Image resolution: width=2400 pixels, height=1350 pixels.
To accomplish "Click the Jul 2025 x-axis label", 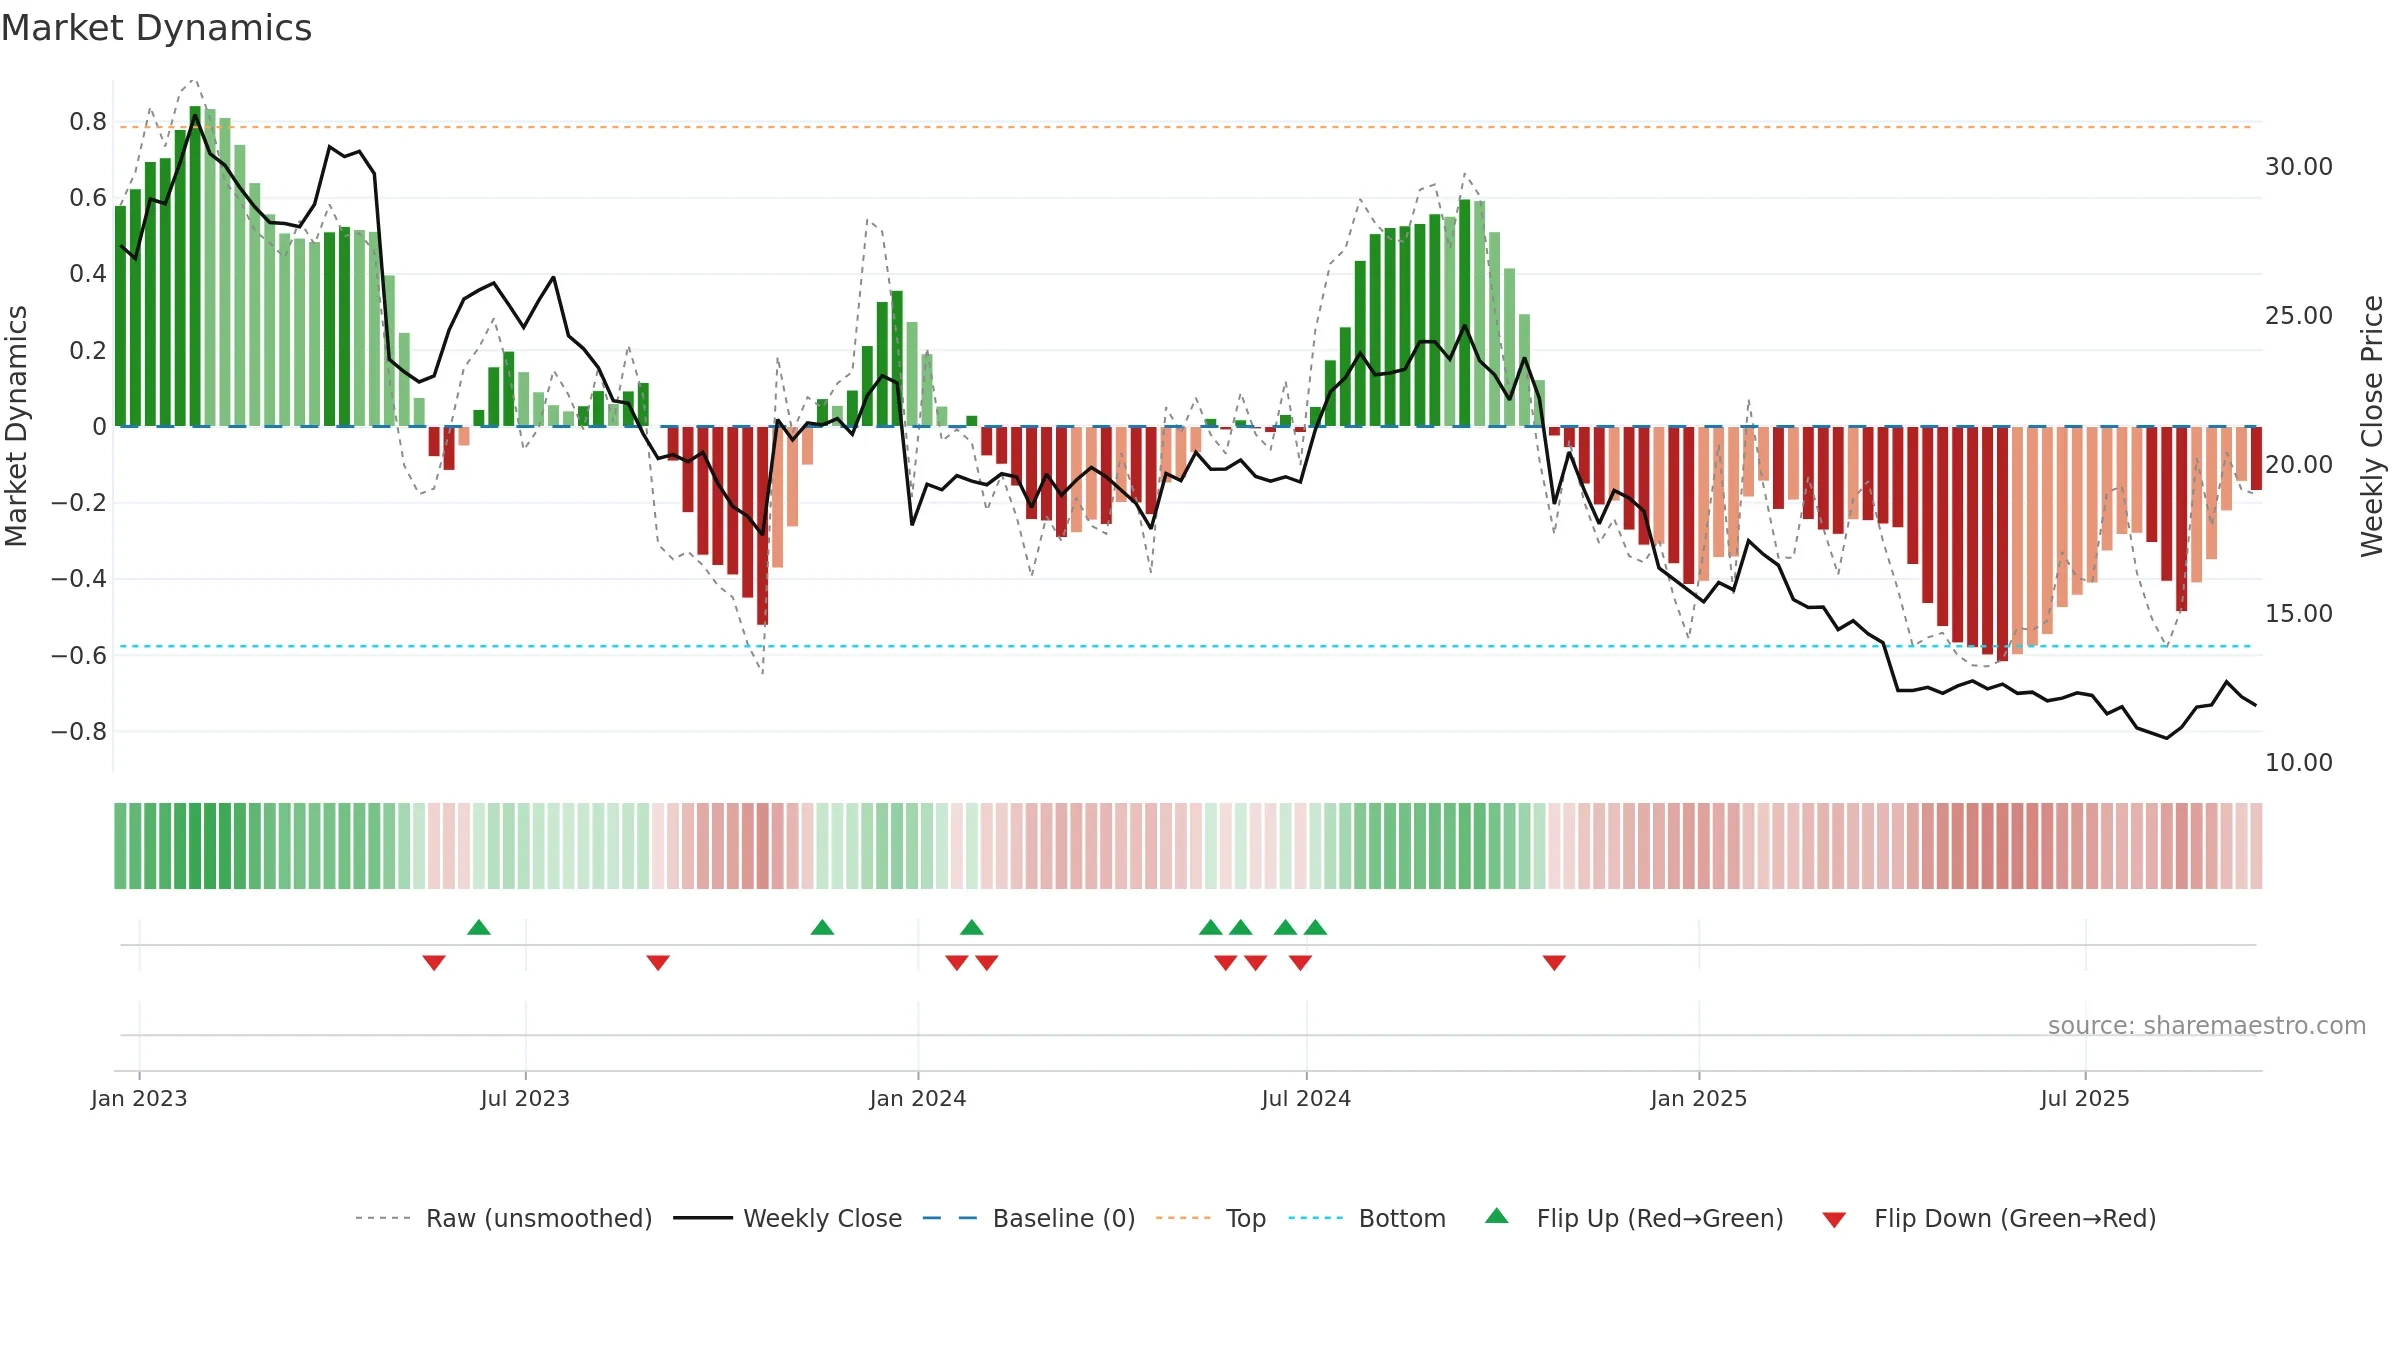I will pyautogui.click(x=2085, y=1098).
